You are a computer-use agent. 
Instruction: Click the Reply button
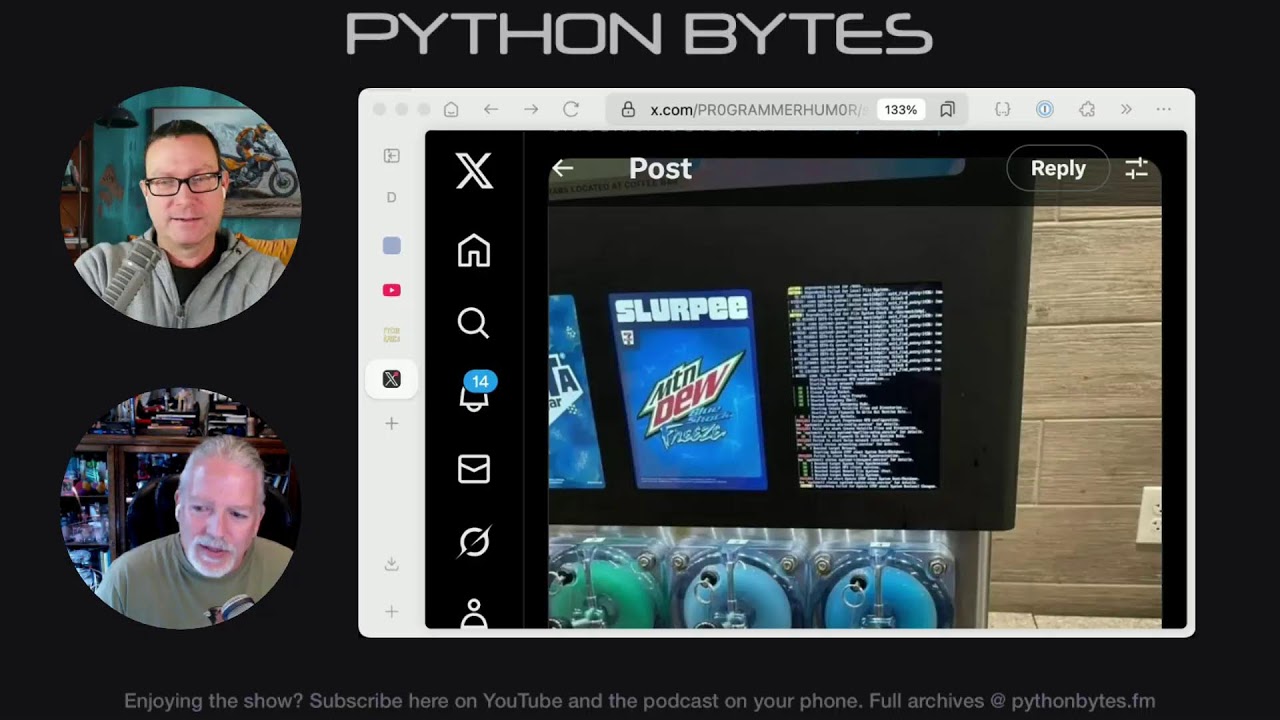1058,169
